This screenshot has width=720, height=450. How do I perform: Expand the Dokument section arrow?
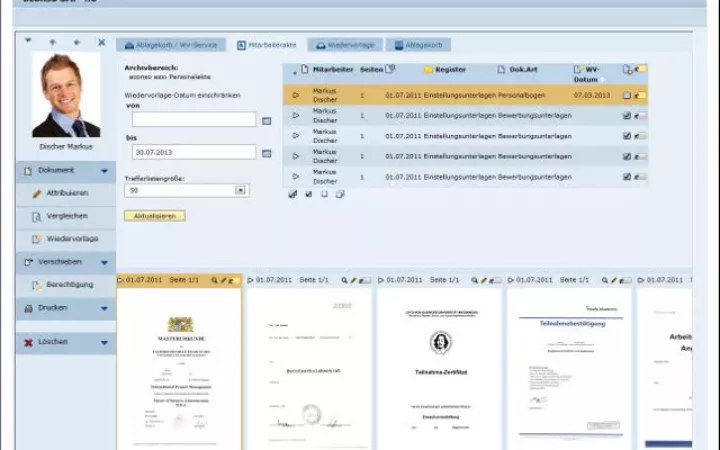pos(104,171)
